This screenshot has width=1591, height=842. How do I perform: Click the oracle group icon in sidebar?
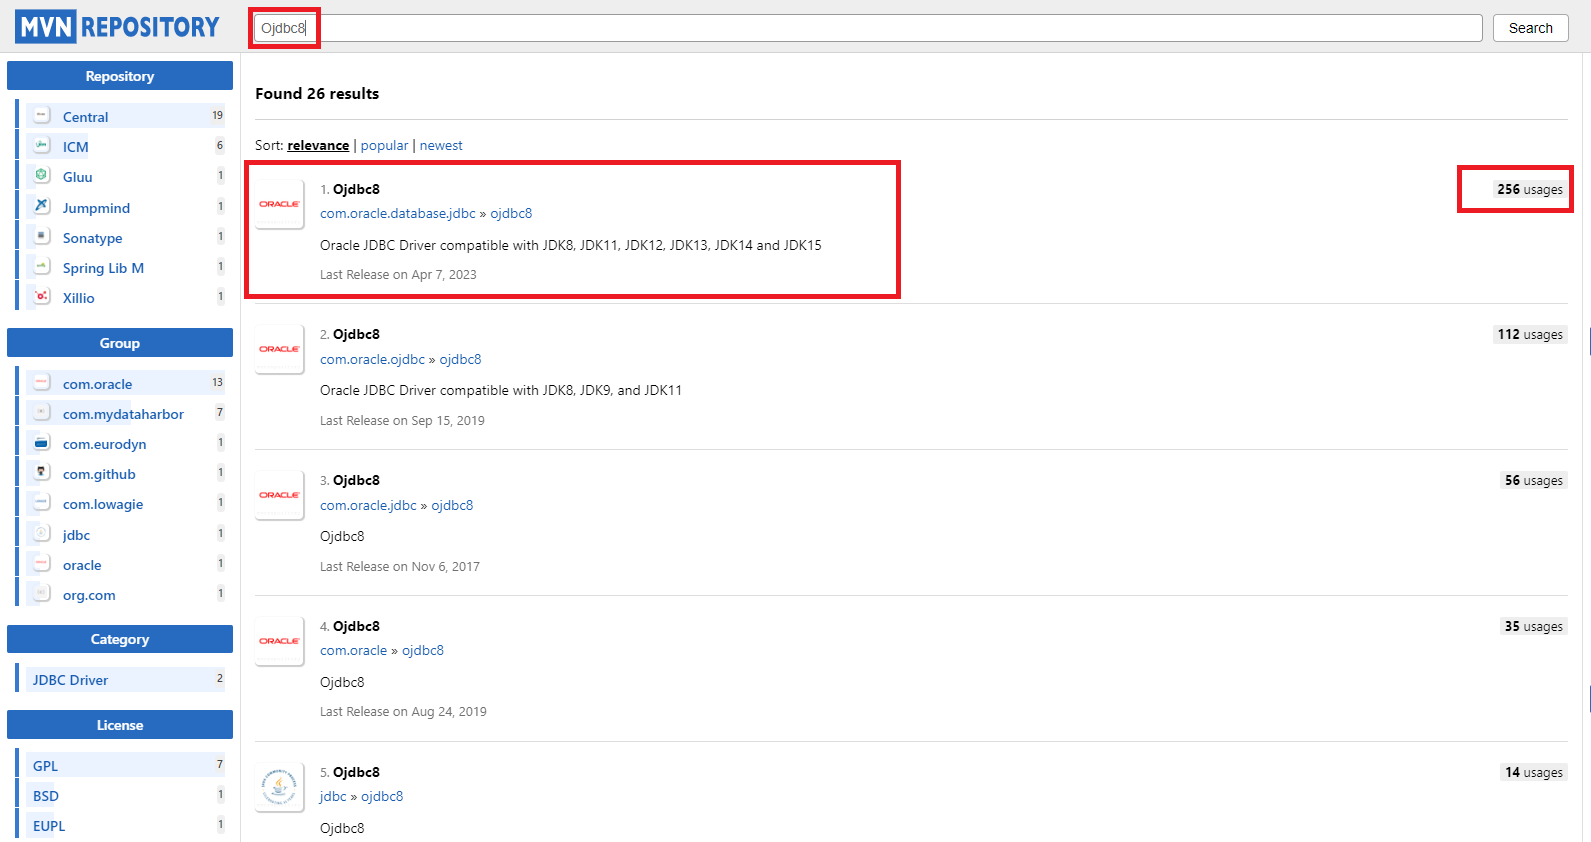coord(42,564)
